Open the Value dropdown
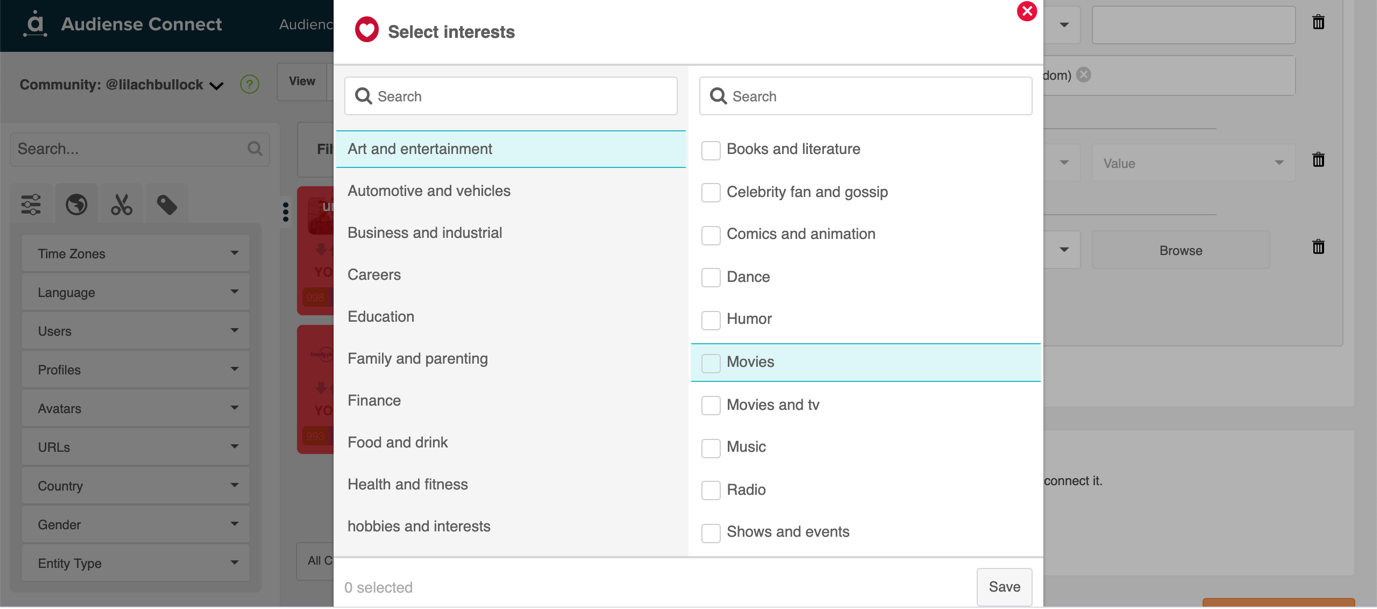 pyautogui.click(x=1192, y=163)
